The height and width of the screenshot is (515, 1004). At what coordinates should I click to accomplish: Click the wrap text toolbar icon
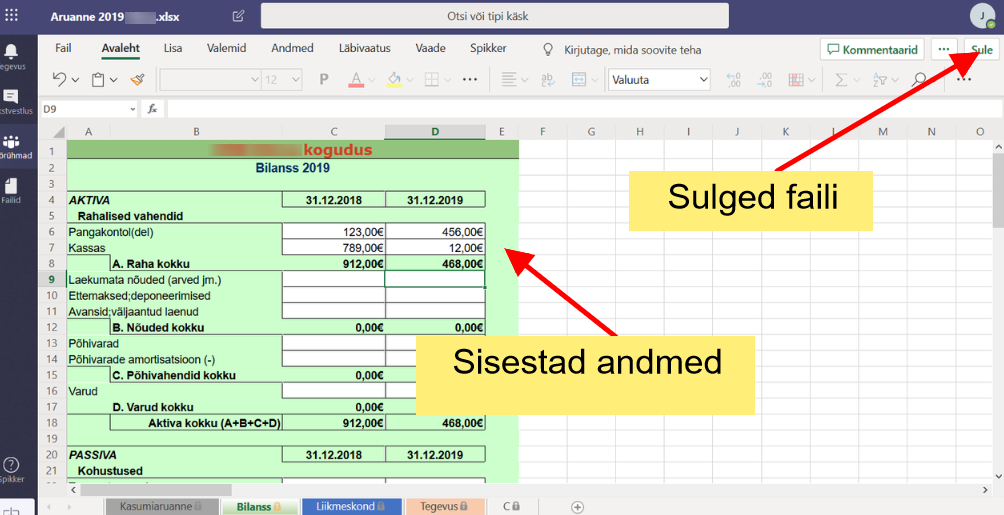click(x=549, y=80)
